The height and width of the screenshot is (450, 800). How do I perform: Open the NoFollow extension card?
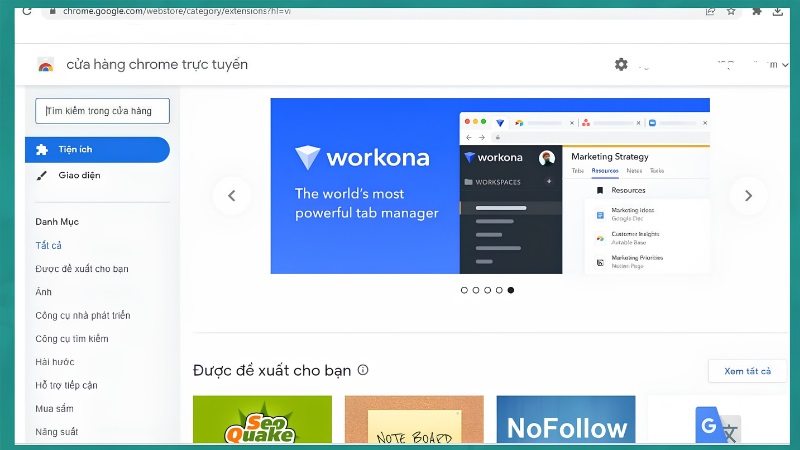pyautogui.click(x=566, y=419)
